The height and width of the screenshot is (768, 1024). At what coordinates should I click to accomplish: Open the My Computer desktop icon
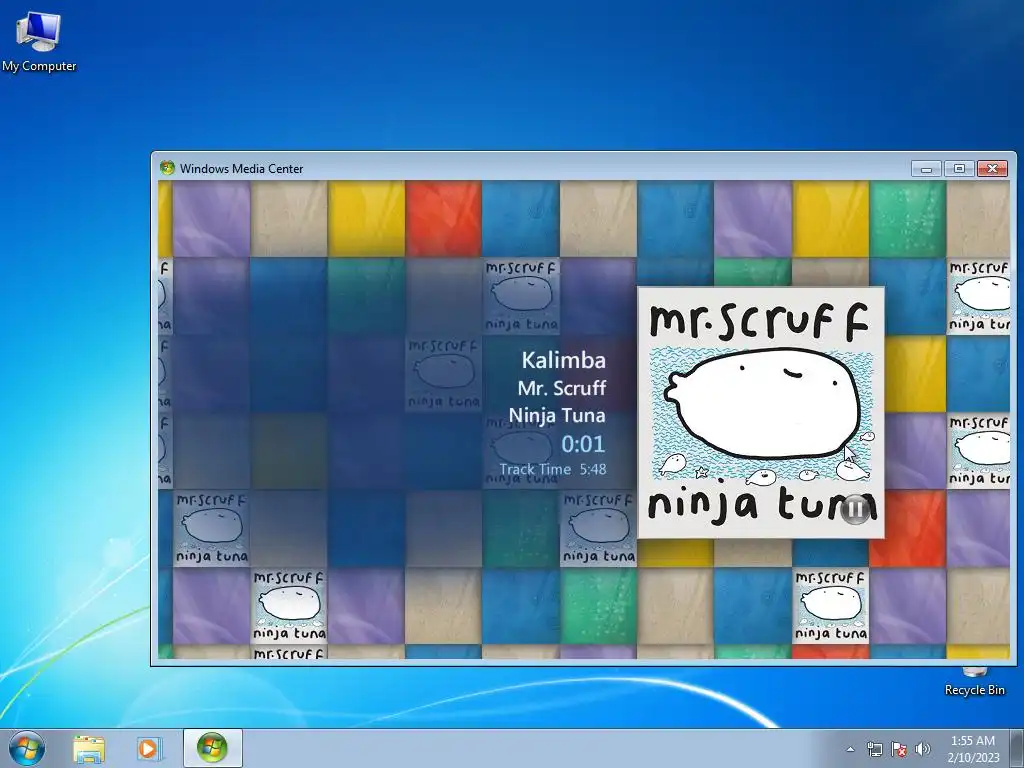(x=39, y=41)
